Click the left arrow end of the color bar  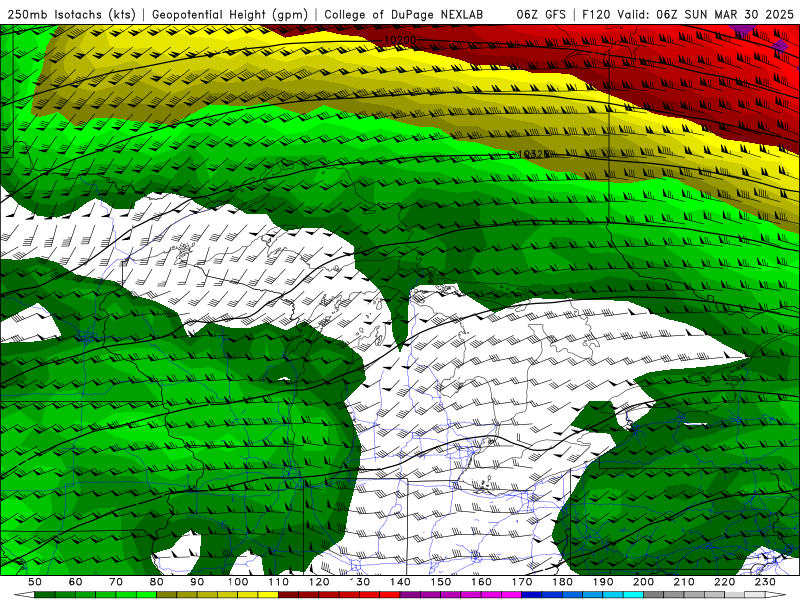[x=24, y=594]
